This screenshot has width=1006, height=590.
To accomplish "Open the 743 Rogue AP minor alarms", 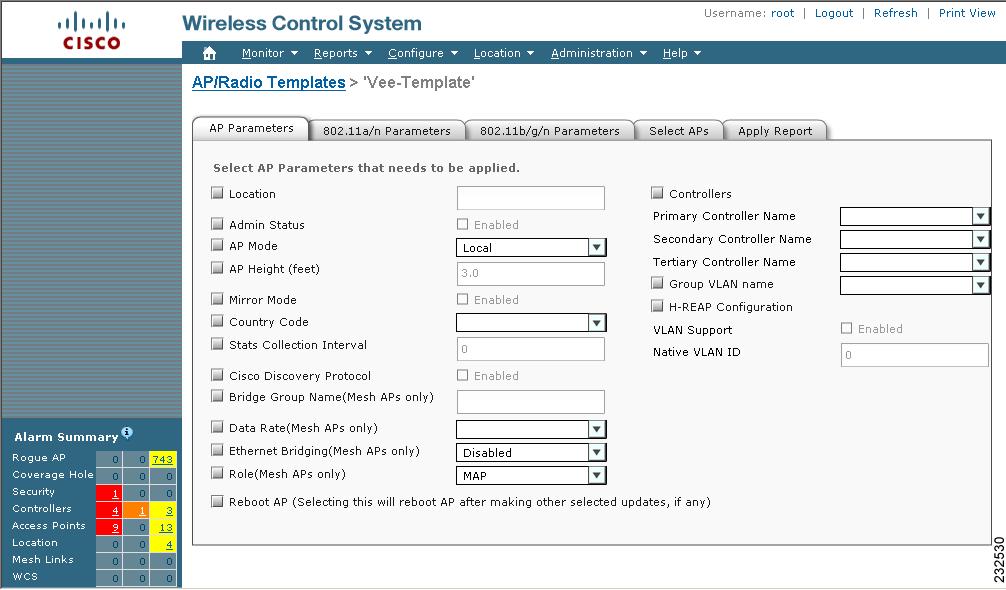I will (162, 459).
